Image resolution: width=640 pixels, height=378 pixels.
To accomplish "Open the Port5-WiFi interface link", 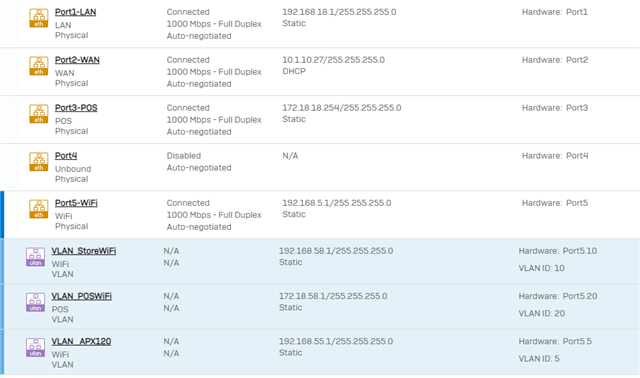I will pos(76,203).
